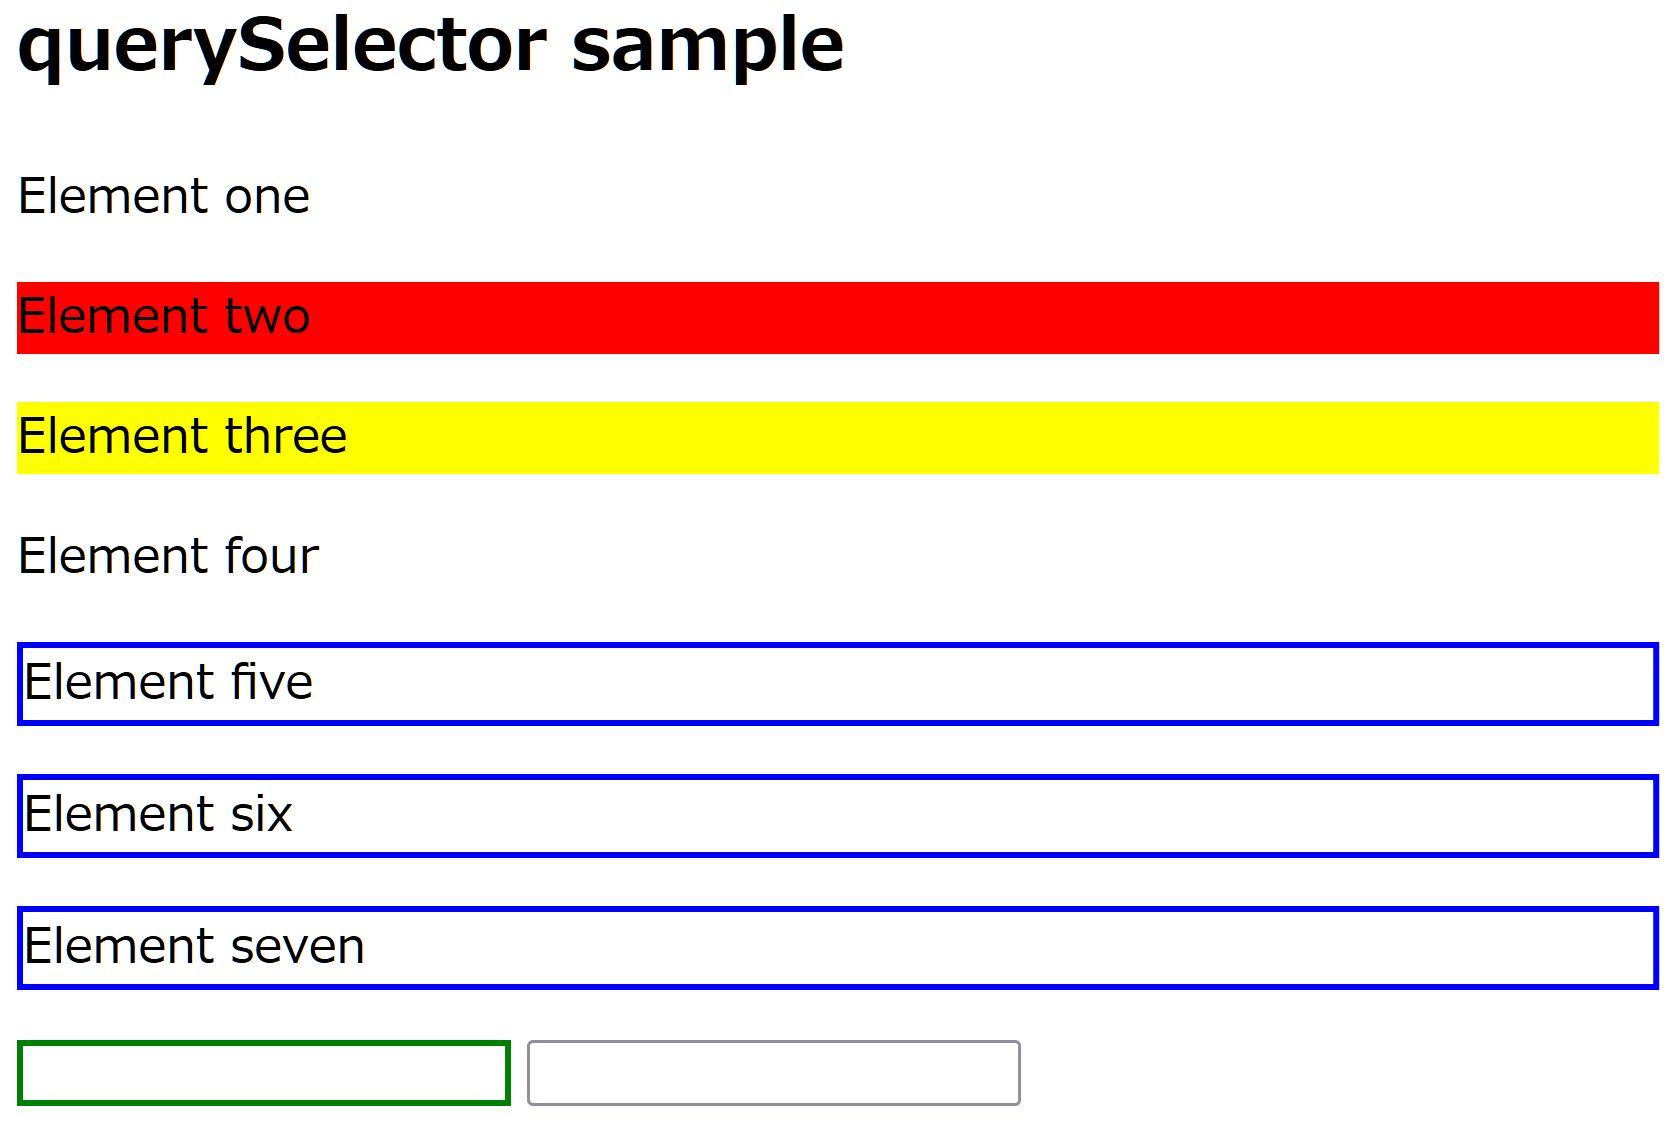The width and height of the screenshot is (1678, 1122).
Task: Click the word "four" in Element four
Action: [272, 557]
